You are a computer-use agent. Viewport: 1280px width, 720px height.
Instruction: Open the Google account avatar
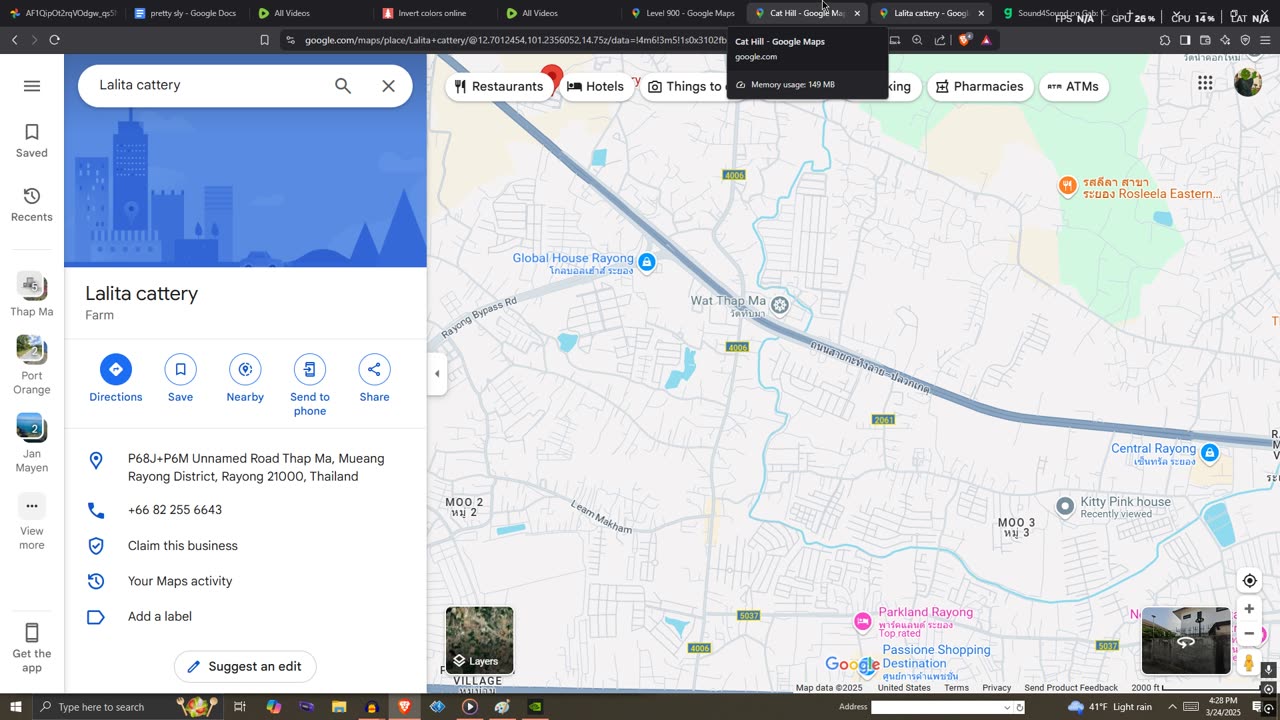pos(1248,82)
